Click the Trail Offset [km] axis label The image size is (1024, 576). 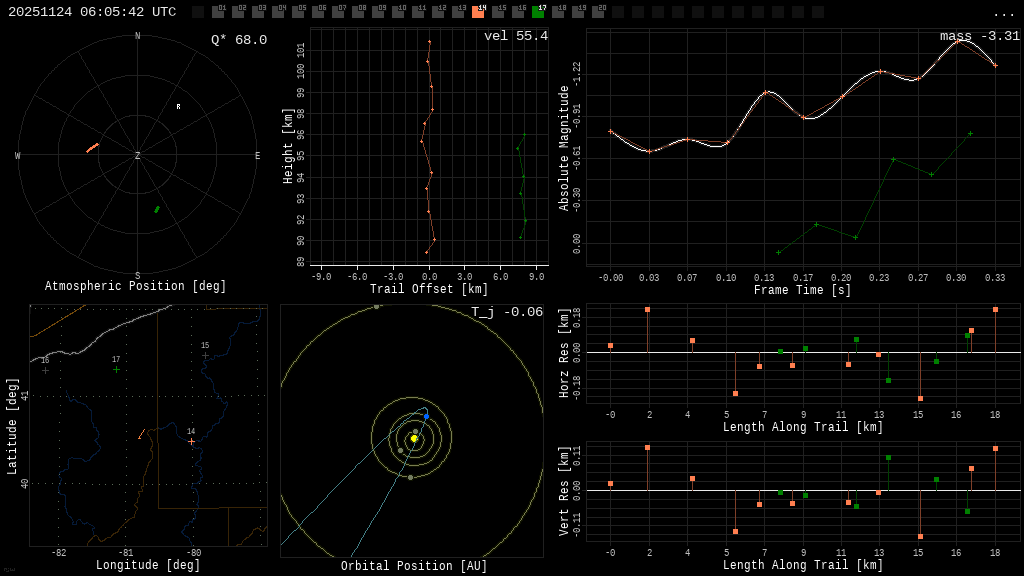(428, 289)
